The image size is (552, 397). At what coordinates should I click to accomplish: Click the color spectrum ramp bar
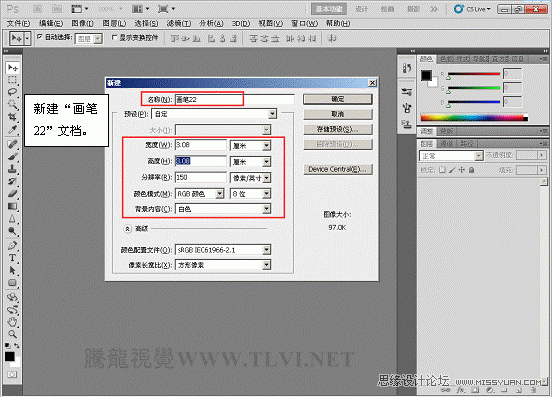point(474,118)
